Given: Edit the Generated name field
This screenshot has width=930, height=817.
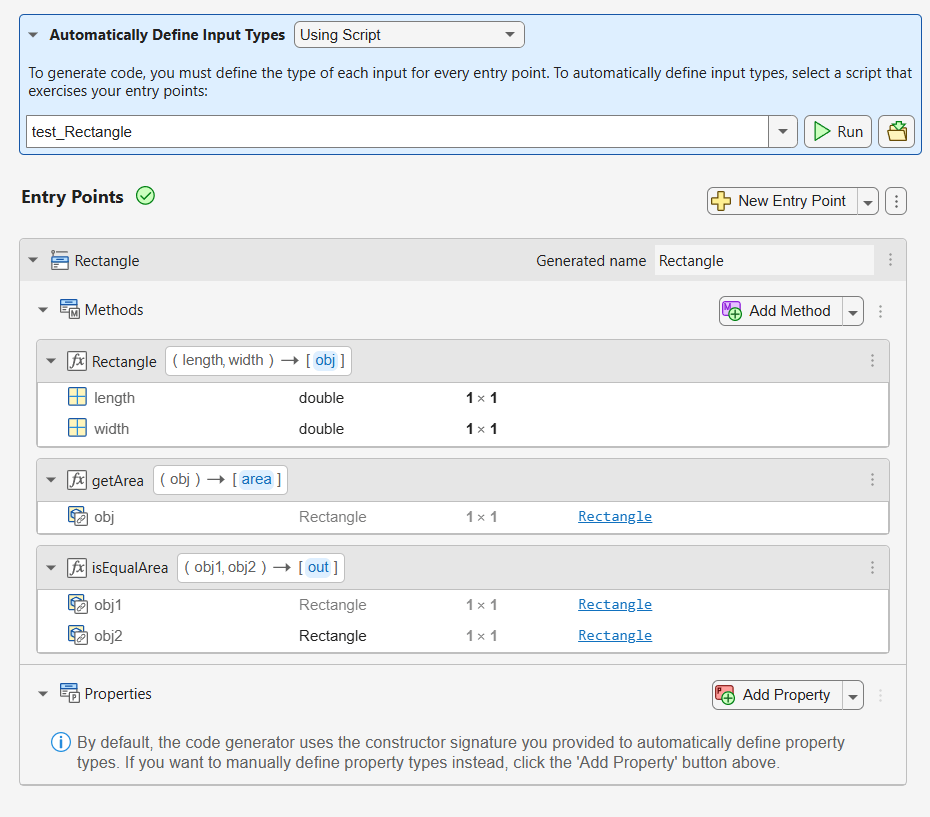Looking at the screenshot, I should point(764,260).
